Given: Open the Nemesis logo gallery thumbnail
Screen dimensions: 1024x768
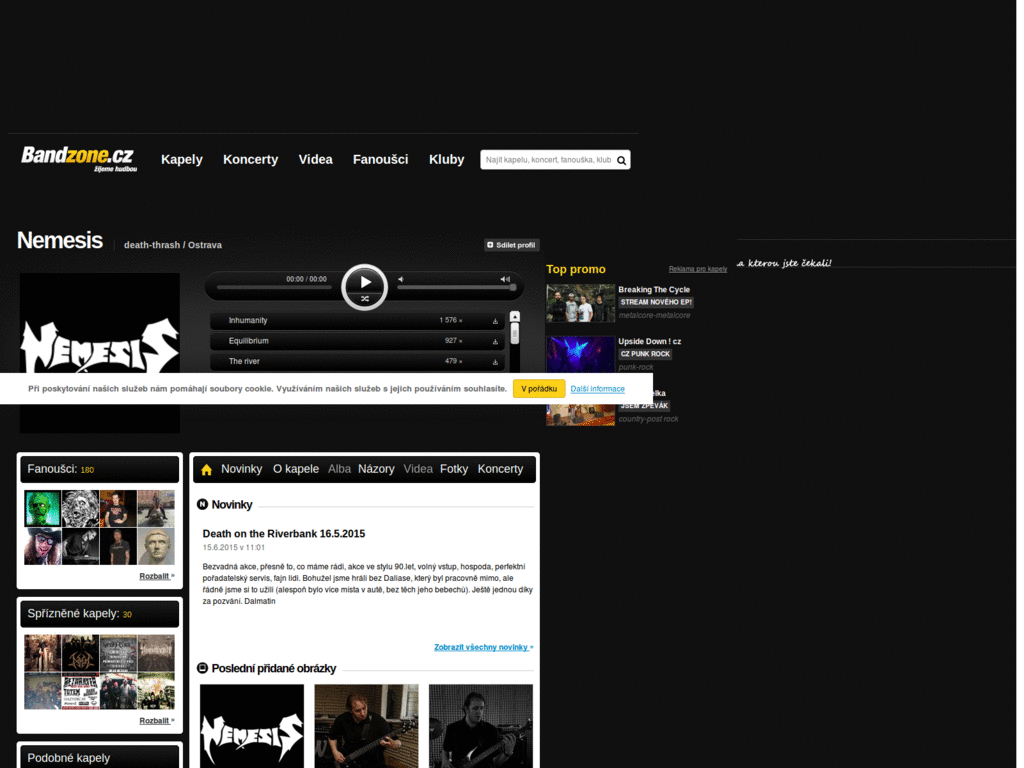Looking at the screenshot, I should coord(252,726).
